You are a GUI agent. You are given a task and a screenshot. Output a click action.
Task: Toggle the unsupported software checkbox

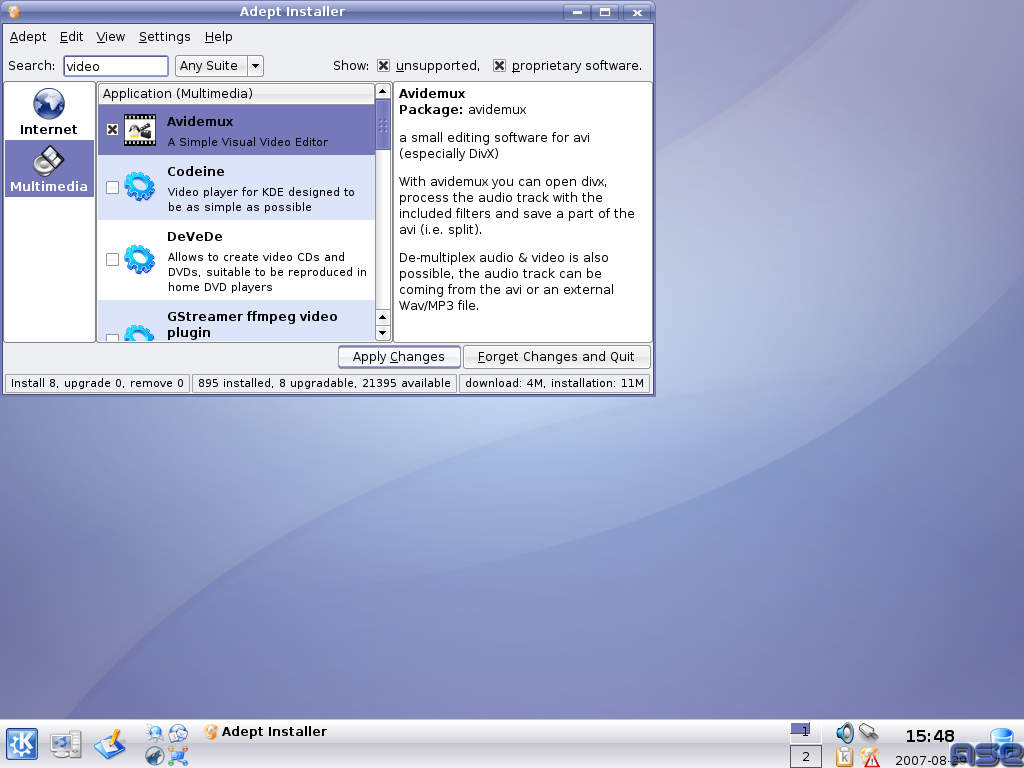(383, 65)
